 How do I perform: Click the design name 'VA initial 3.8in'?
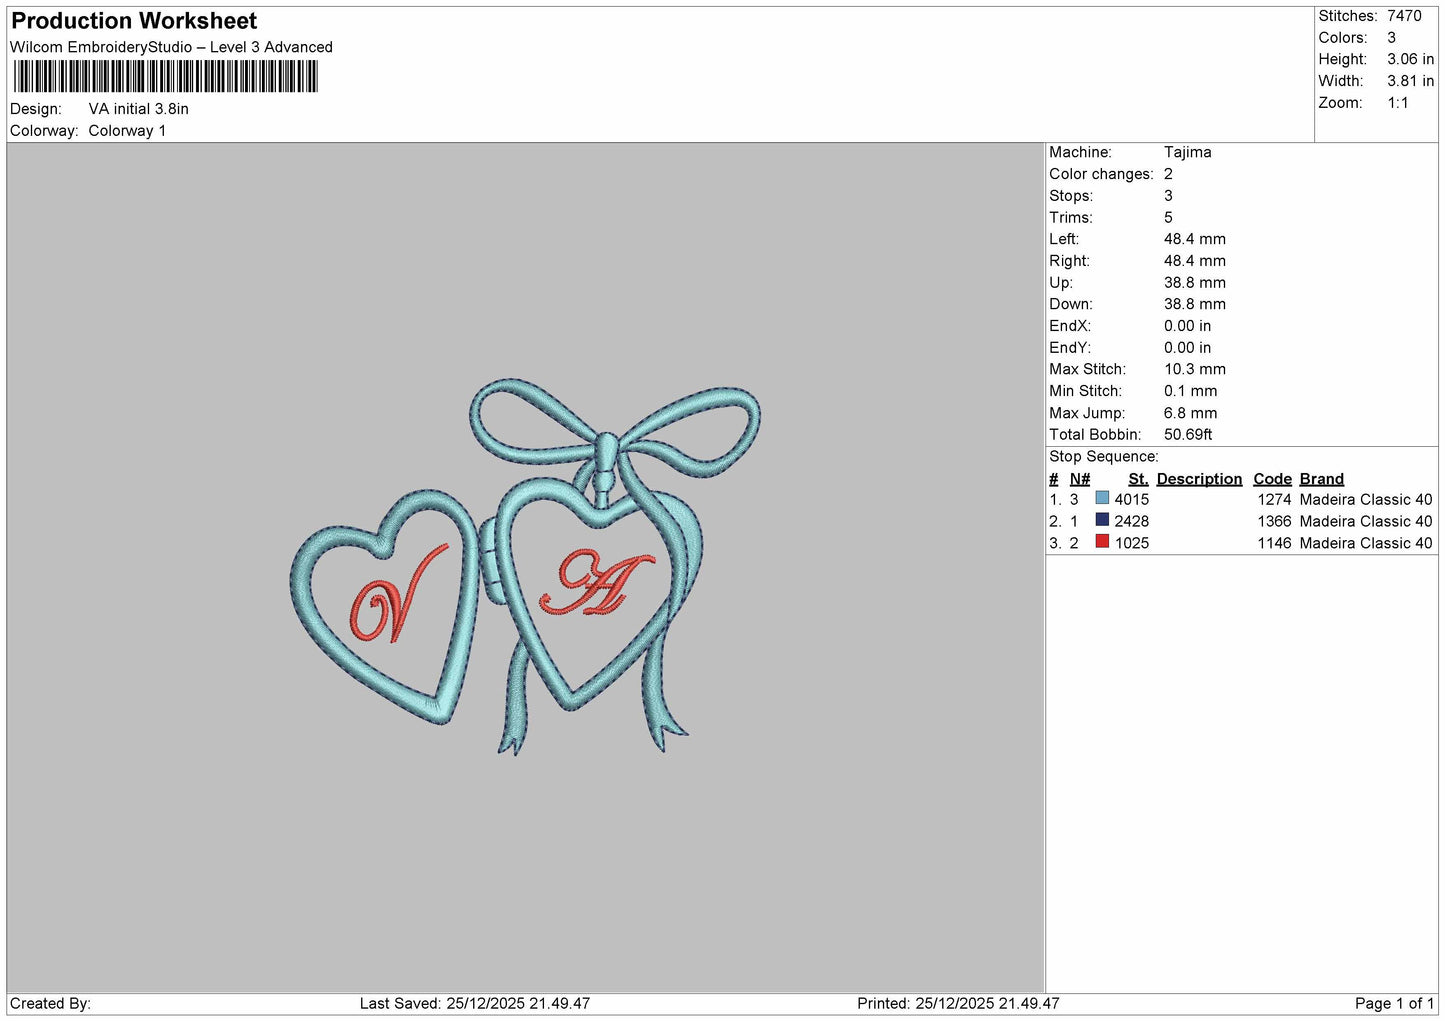(x=138, y=109)
